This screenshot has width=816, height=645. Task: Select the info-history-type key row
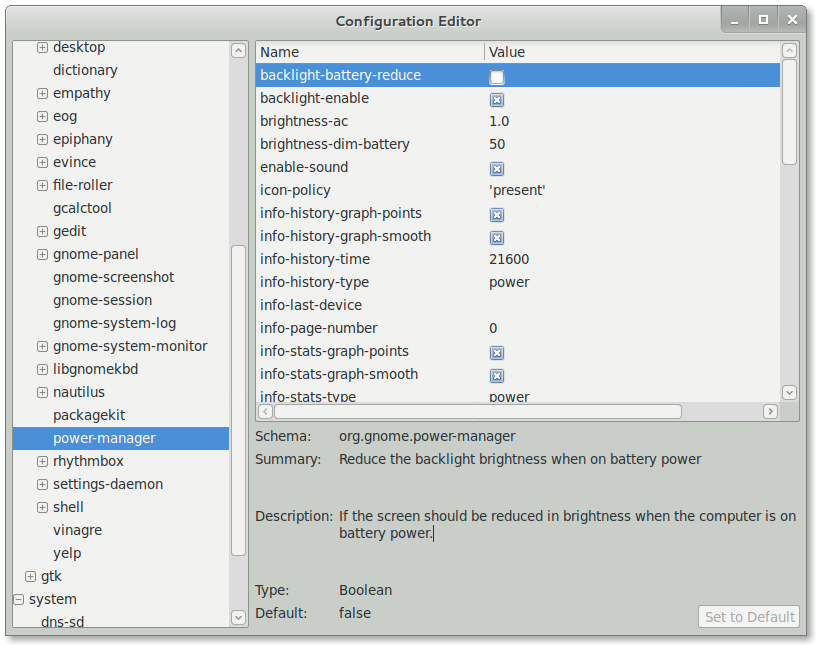[518, 282]
